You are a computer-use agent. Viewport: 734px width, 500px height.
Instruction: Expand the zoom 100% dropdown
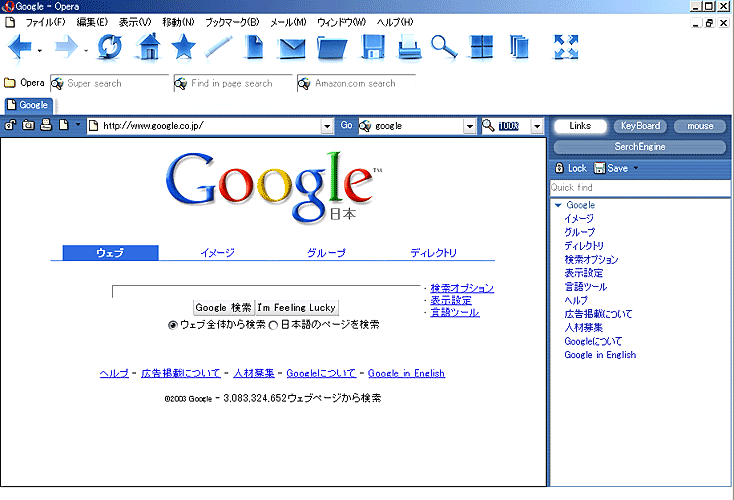pos(536,126)
